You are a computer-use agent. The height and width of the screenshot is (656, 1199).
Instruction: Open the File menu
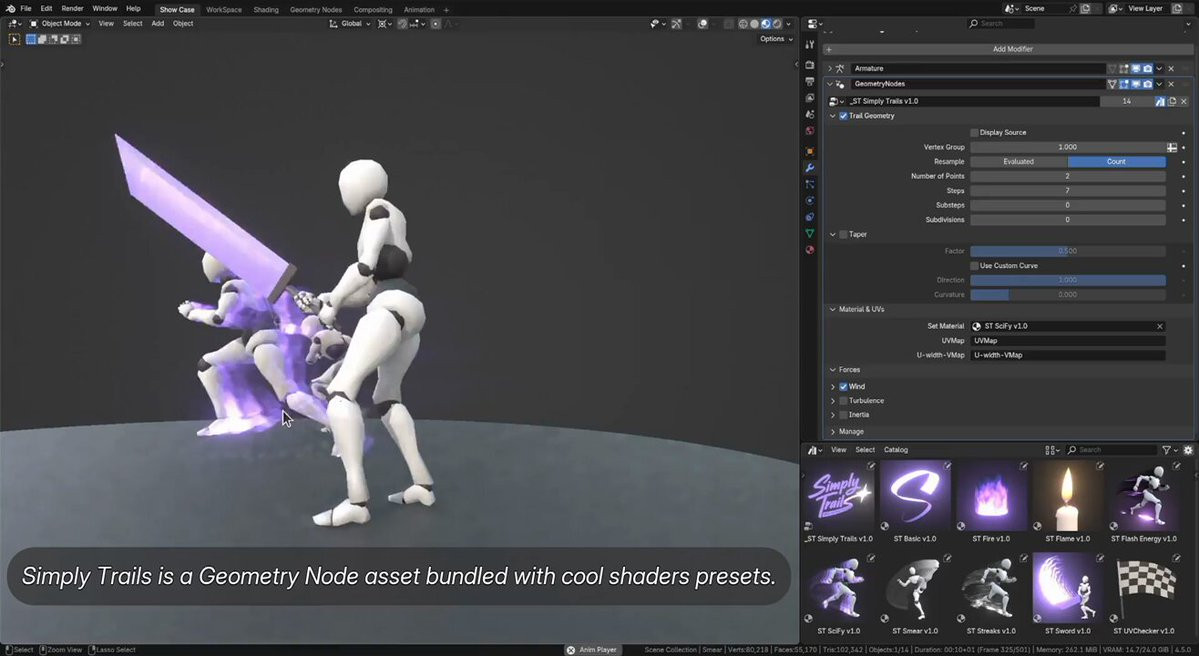click(26, 8)
